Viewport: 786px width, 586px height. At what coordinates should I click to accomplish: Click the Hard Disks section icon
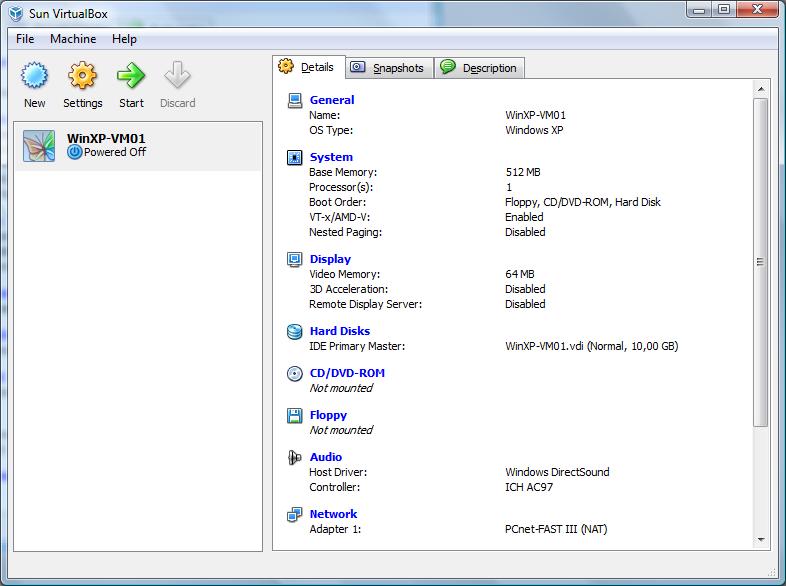point(295,331)
